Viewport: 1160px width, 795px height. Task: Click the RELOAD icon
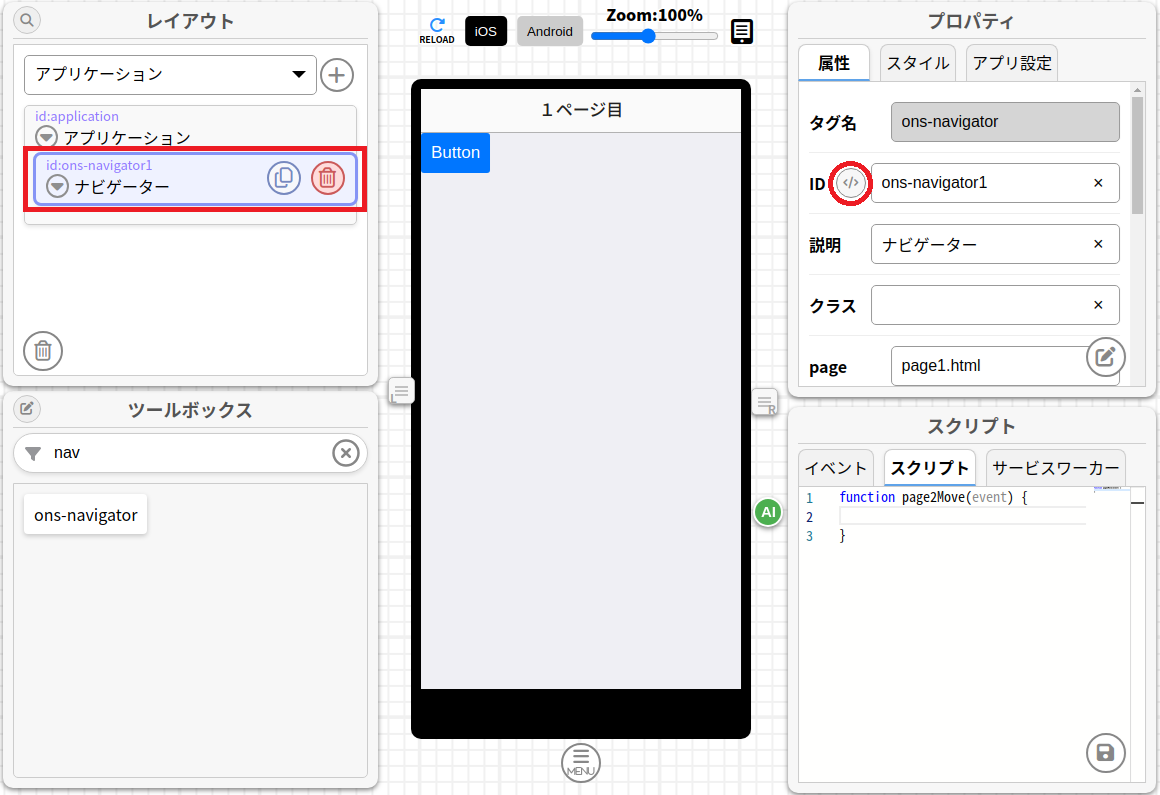pos(436,30)
